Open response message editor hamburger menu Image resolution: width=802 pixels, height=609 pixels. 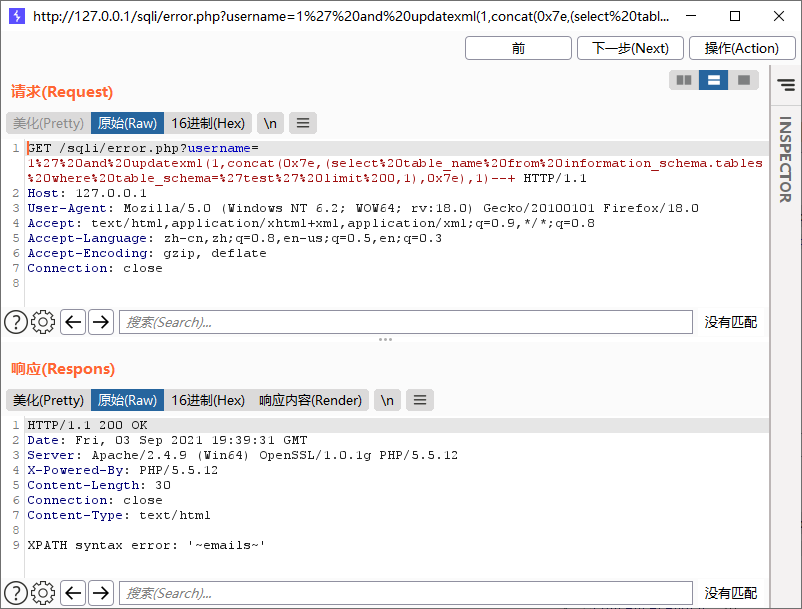420,400
